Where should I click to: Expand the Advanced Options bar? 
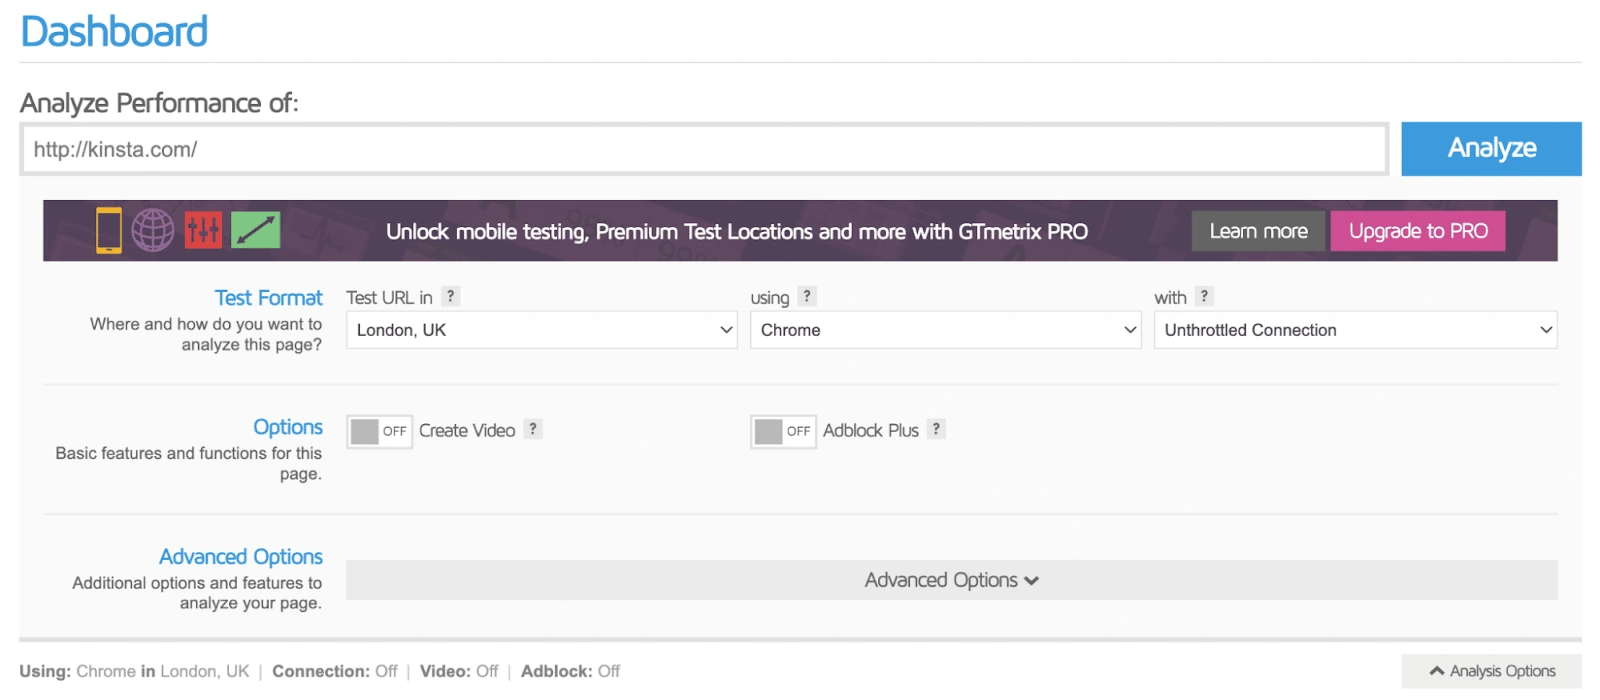951,580
